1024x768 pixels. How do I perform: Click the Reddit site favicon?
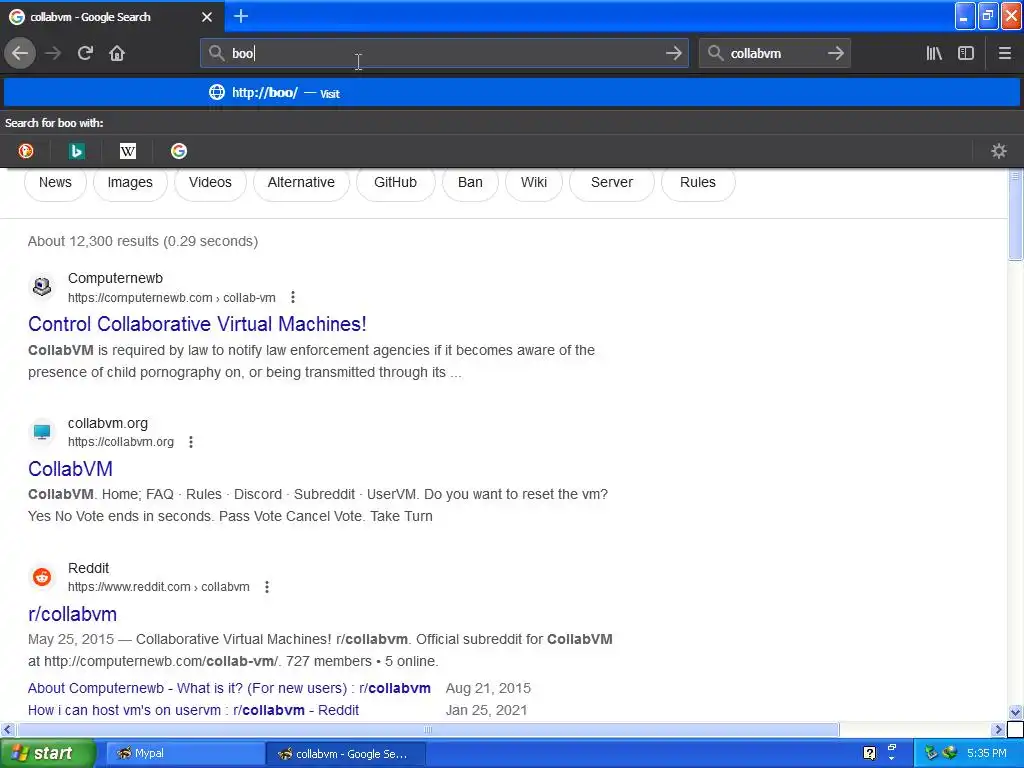pos(42,577)
